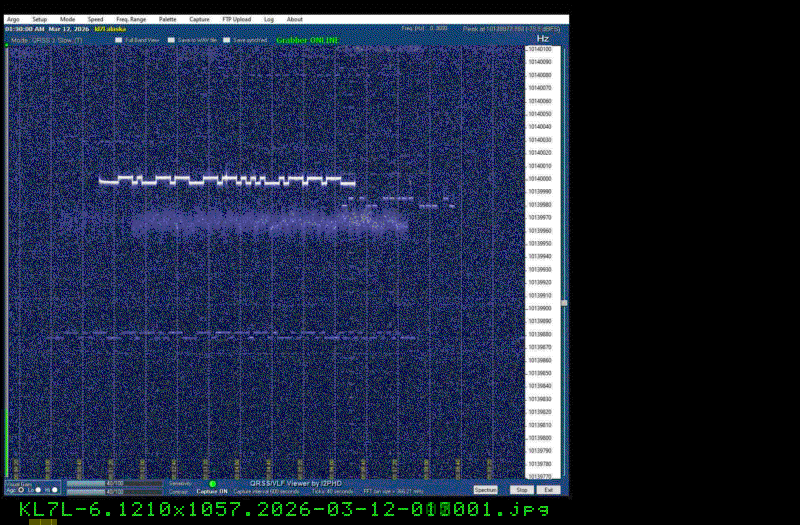800x525 pixels.
Task: Click the green Capture ON indicator
Action: coord(212,484)
